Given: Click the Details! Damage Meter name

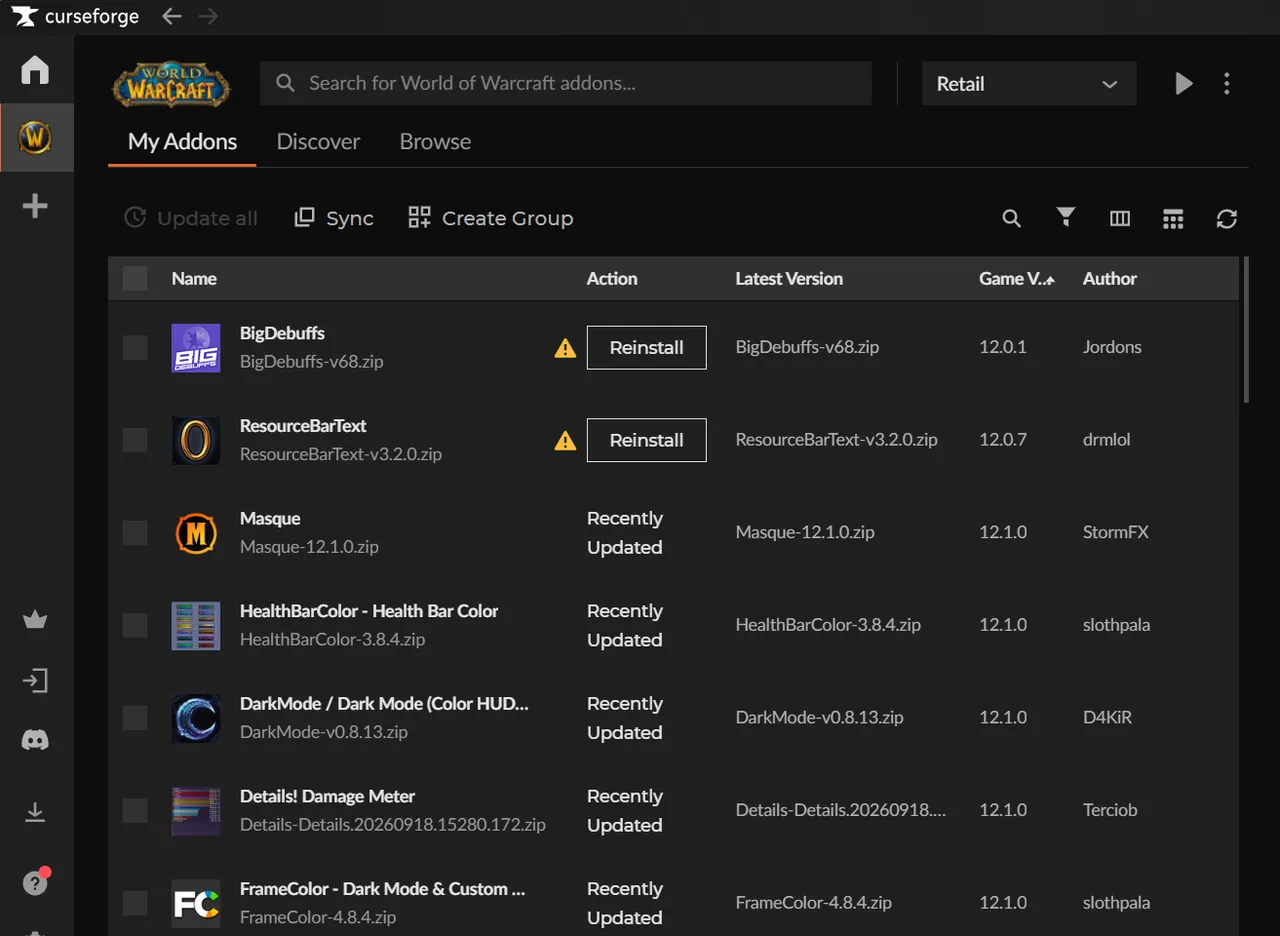Looking at the screenshot, I should click(x=327, y=796).
